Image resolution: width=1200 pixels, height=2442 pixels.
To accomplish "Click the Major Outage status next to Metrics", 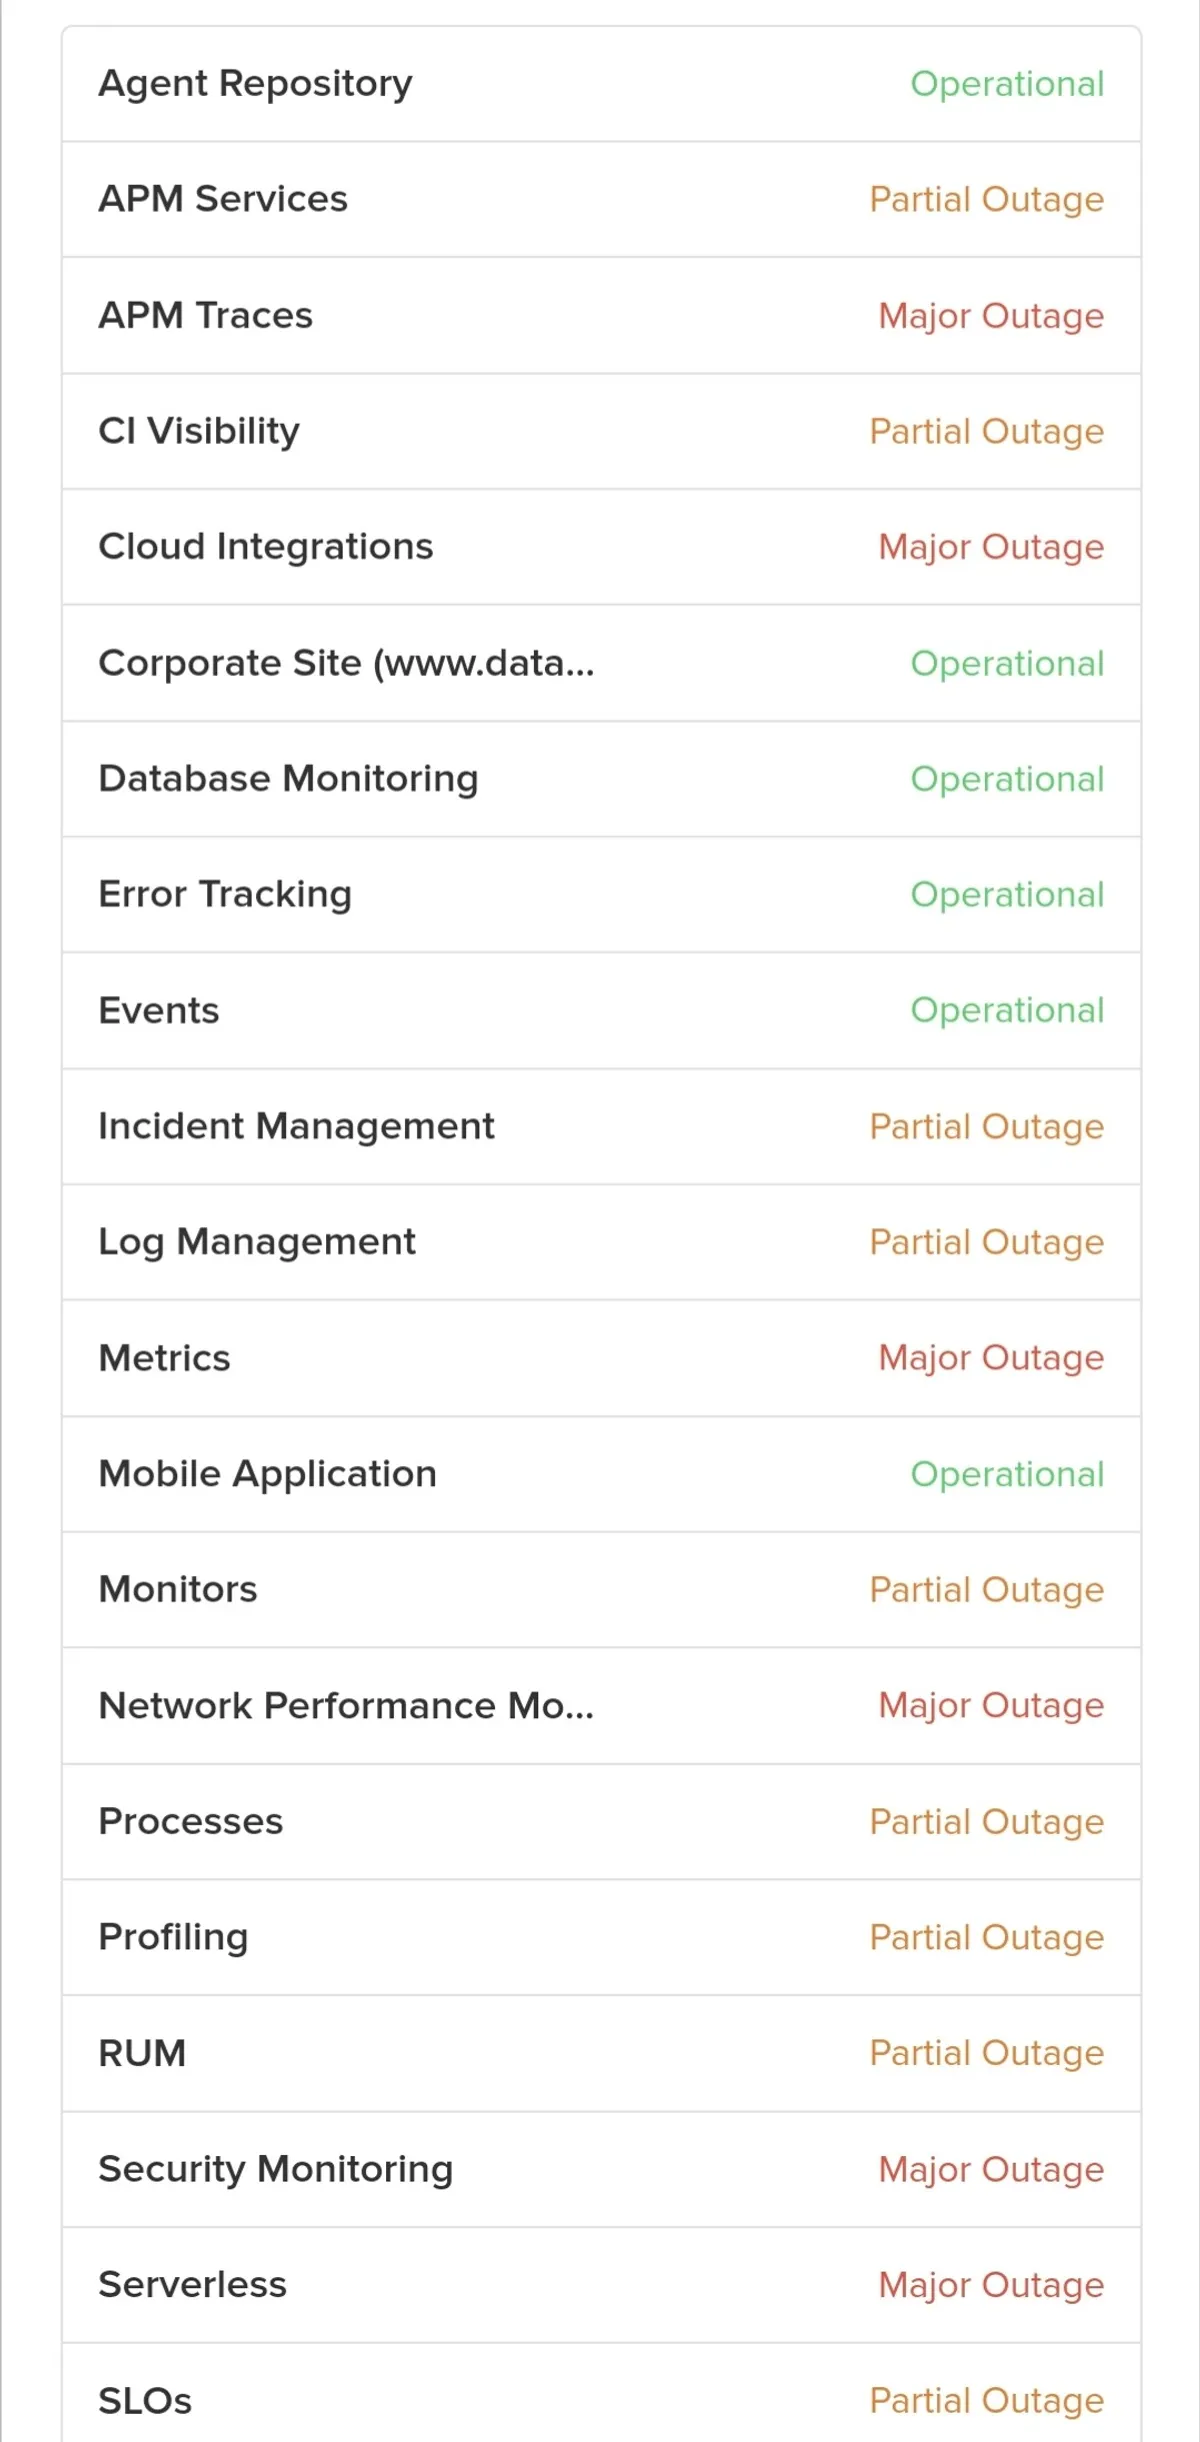I will pos(990,1358).
